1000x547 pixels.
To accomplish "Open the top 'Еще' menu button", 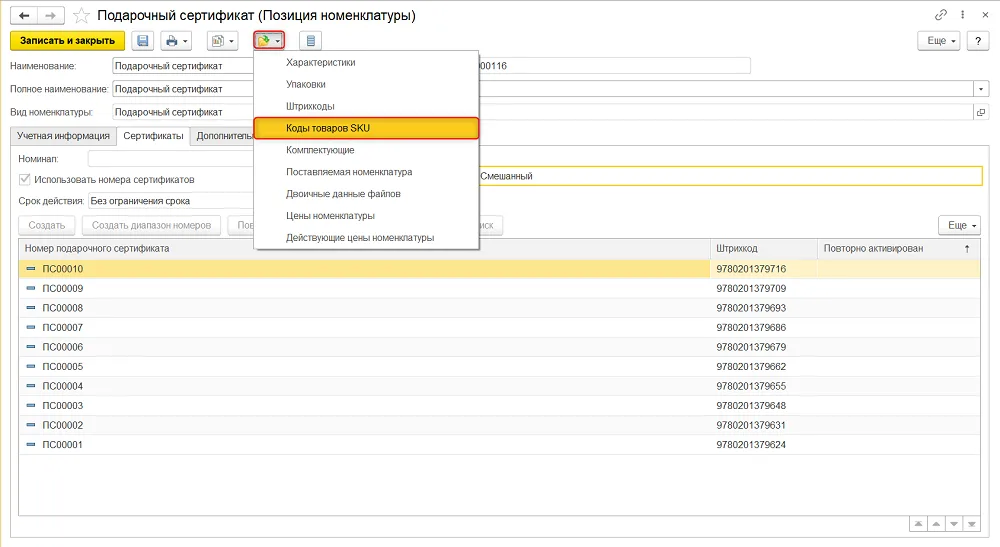I will [939, 41].
